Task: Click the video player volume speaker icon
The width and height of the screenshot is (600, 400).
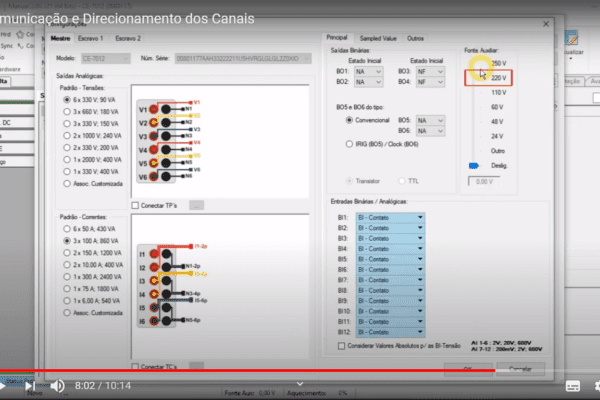Action: (57, 385)
